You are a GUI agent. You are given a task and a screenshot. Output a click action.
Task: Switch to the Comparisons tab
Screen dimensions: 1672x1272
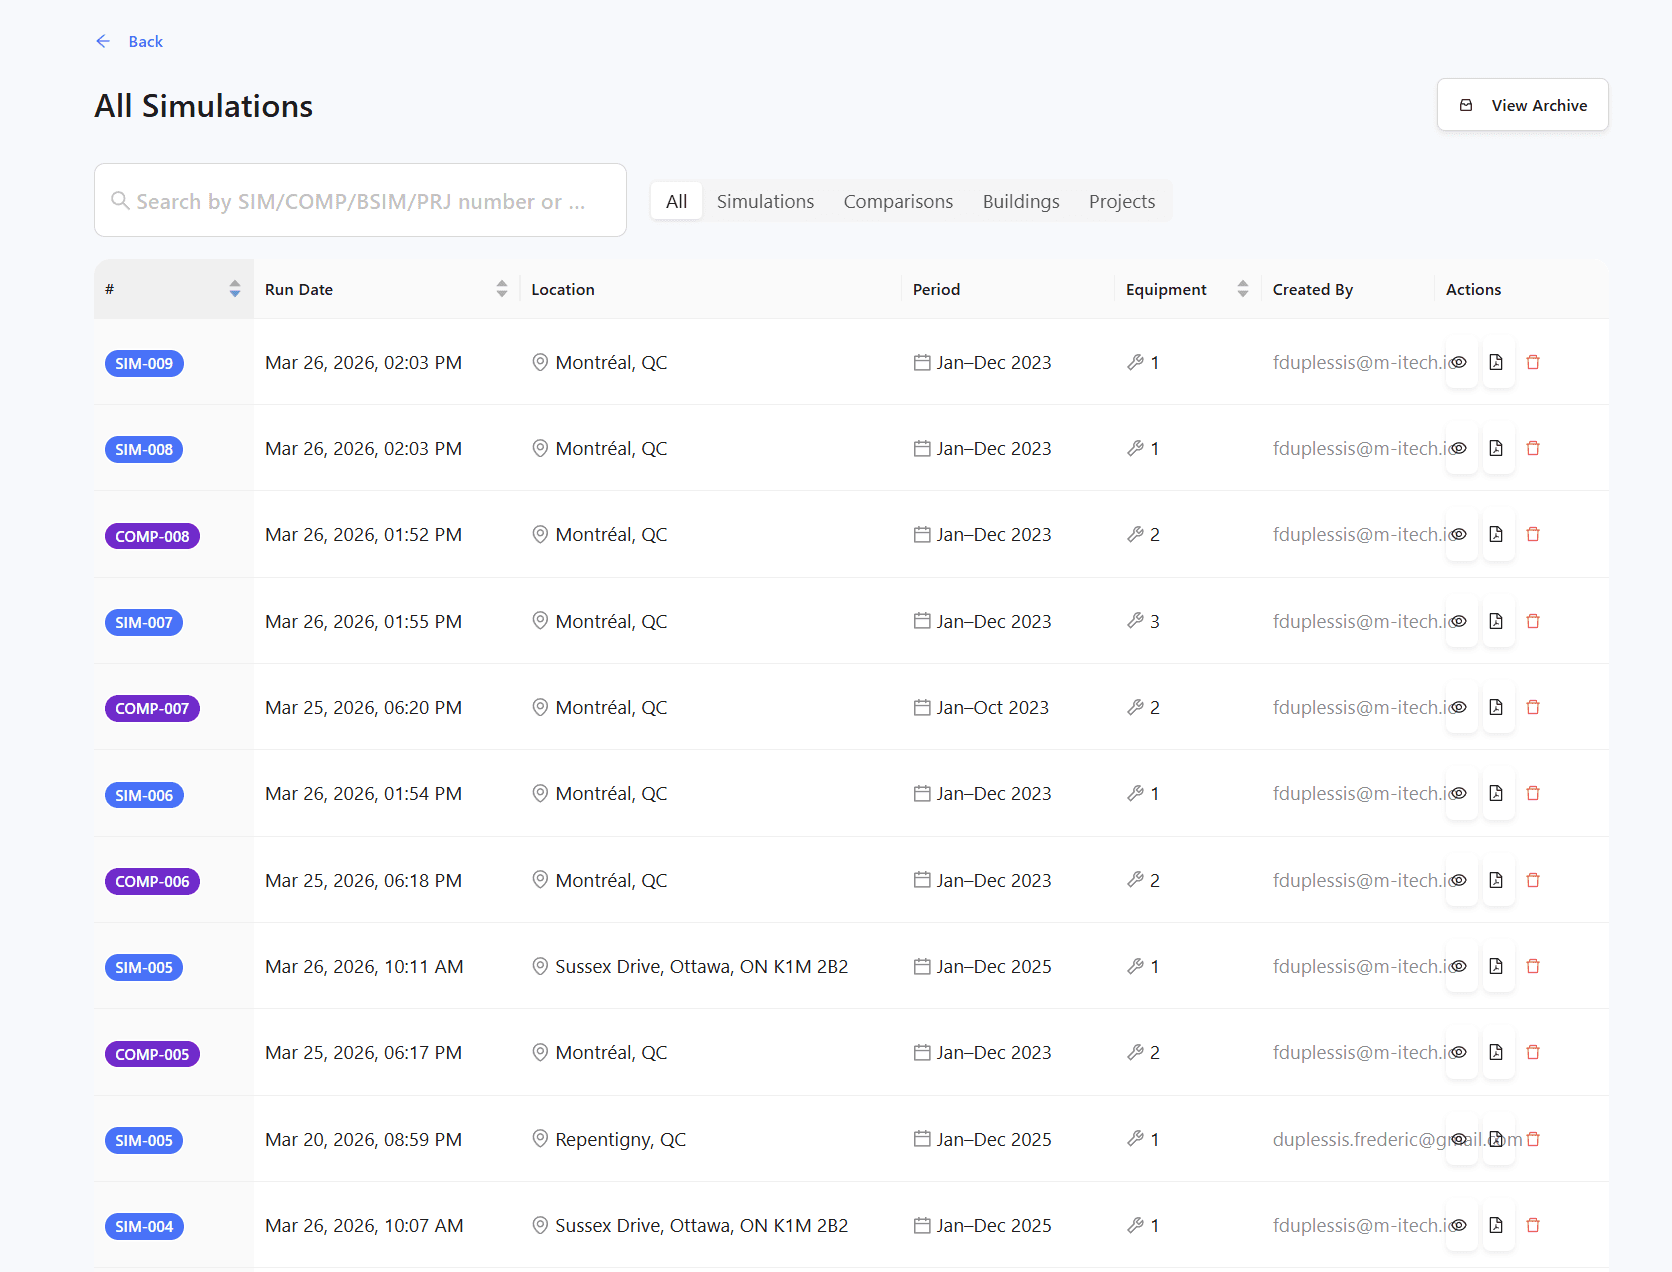898,201
